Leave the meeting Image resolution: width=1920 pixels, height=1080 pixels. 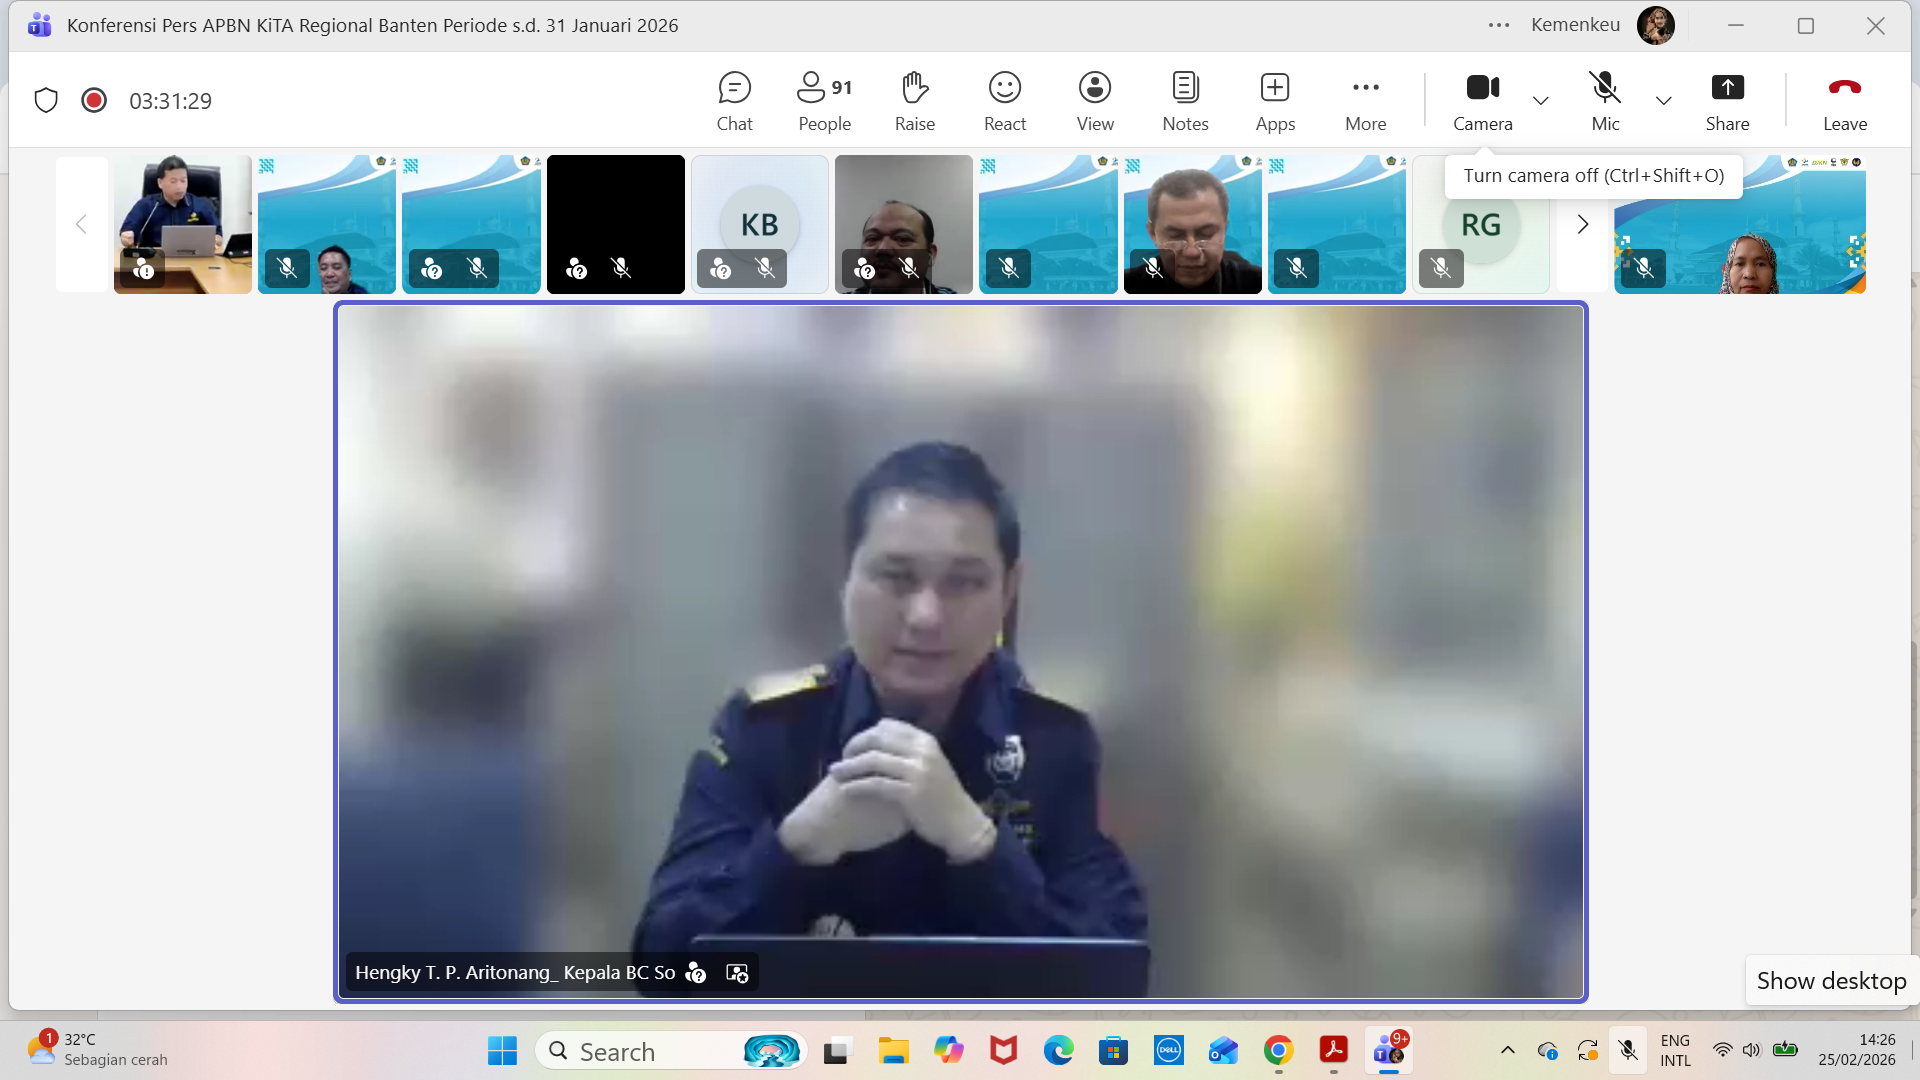click(x=1844, y=100)
